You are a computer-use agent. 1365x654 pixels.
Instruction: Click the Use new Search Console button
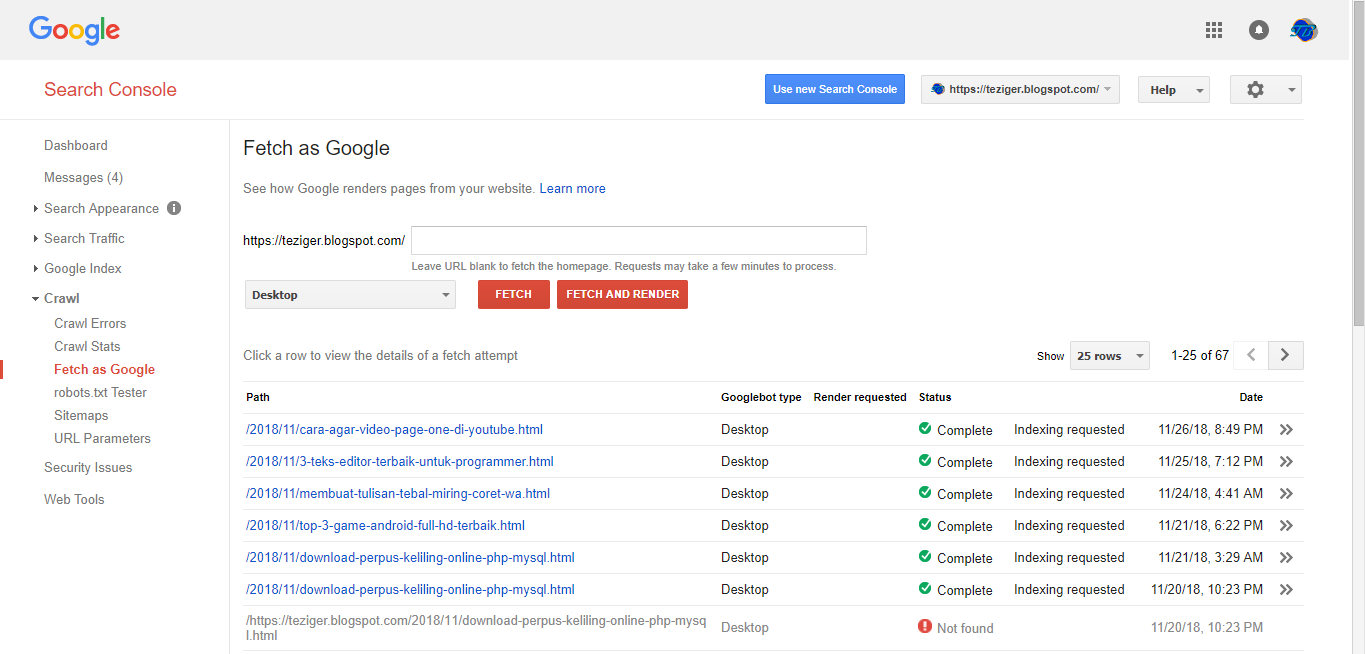pyautogui.click(x=835, y=89)
